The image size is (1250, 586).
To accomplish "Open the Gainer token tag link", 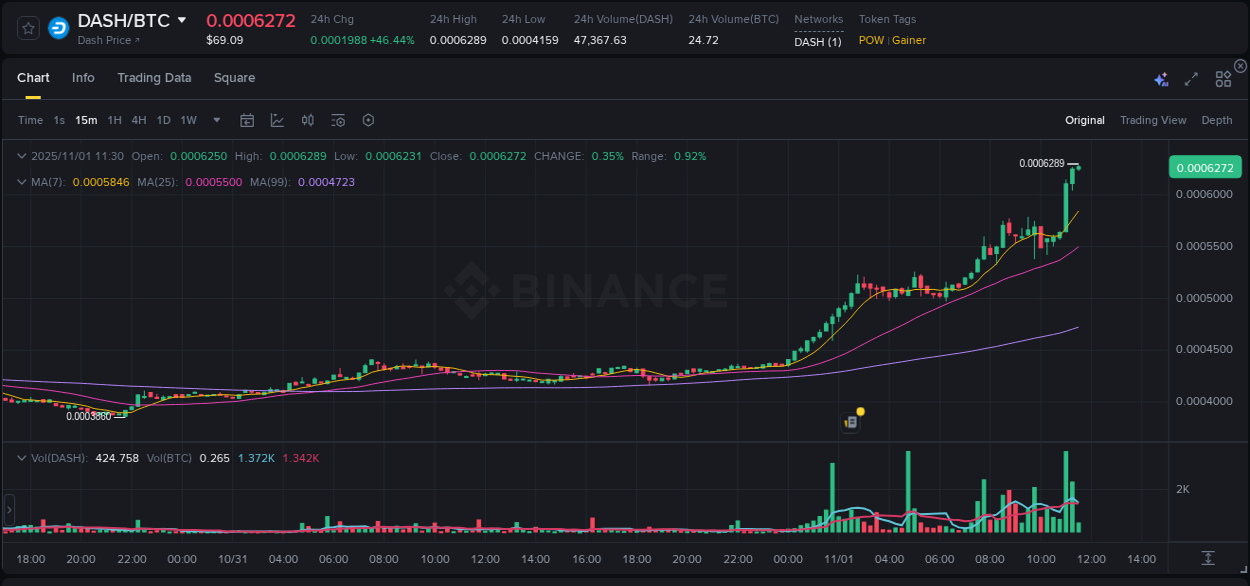I will [x=908, y=40].
